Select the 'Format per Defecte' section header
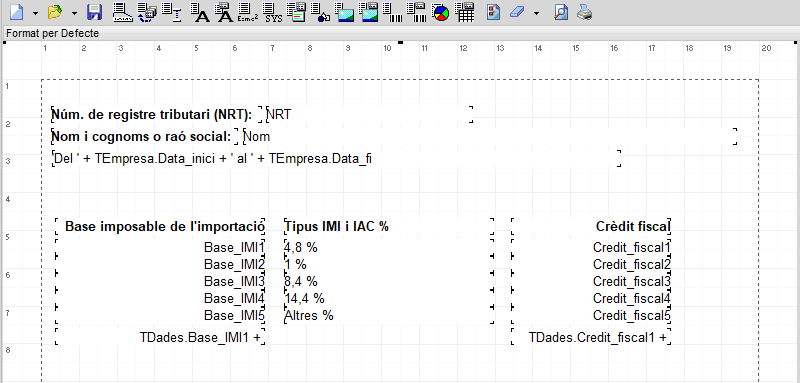The height and width of the screenshot is (383, 800). coord(400,34)
